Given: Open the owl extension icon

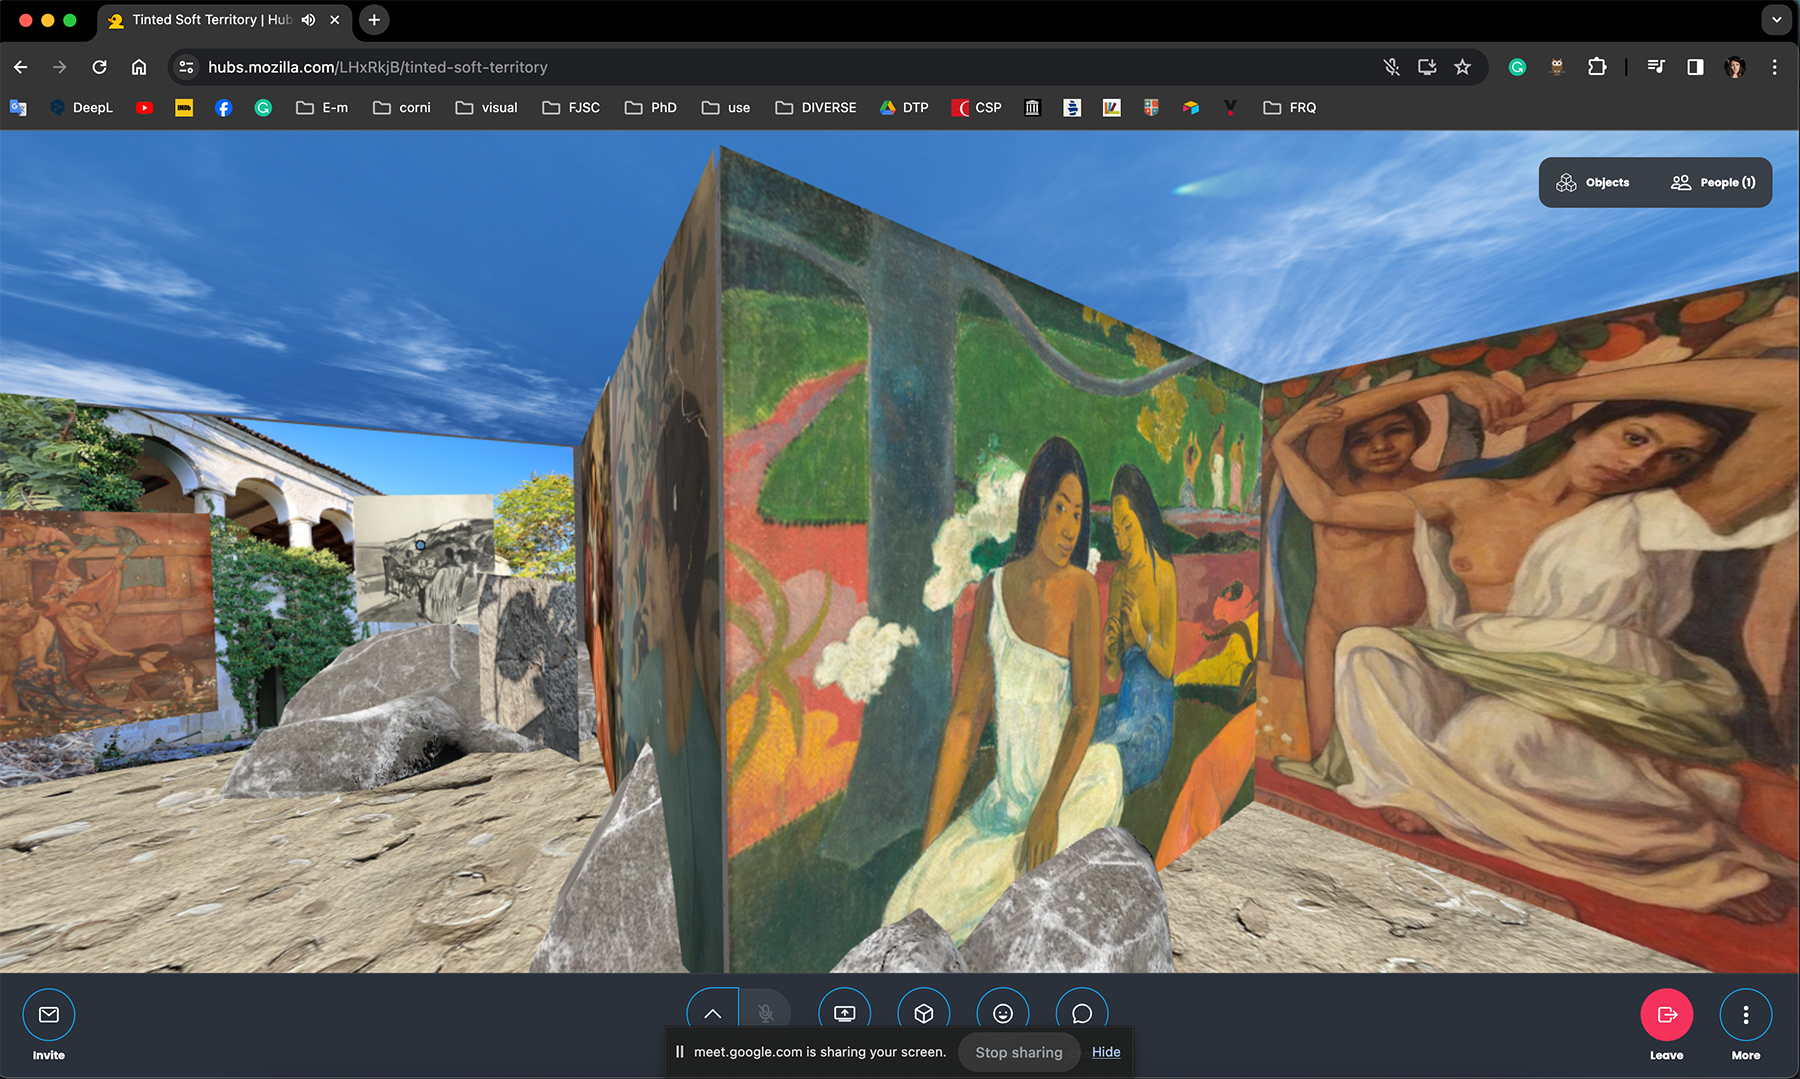Looking at the screenshot, I should (1557, 67).
